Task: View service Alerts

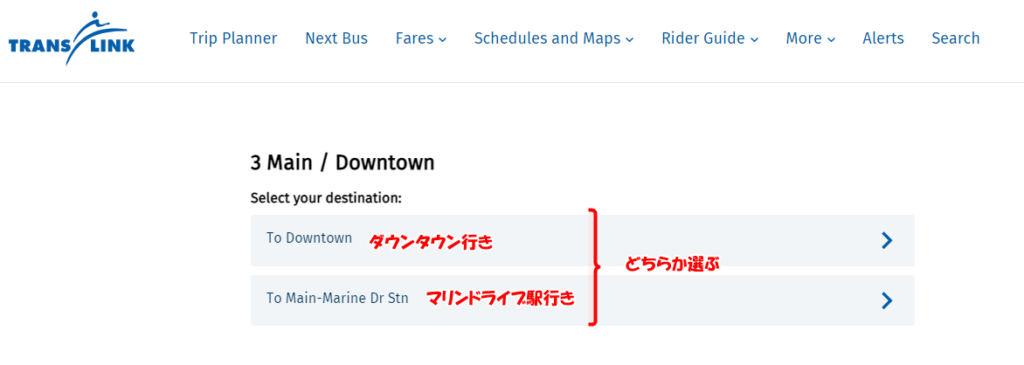Action: coord(883,39)
